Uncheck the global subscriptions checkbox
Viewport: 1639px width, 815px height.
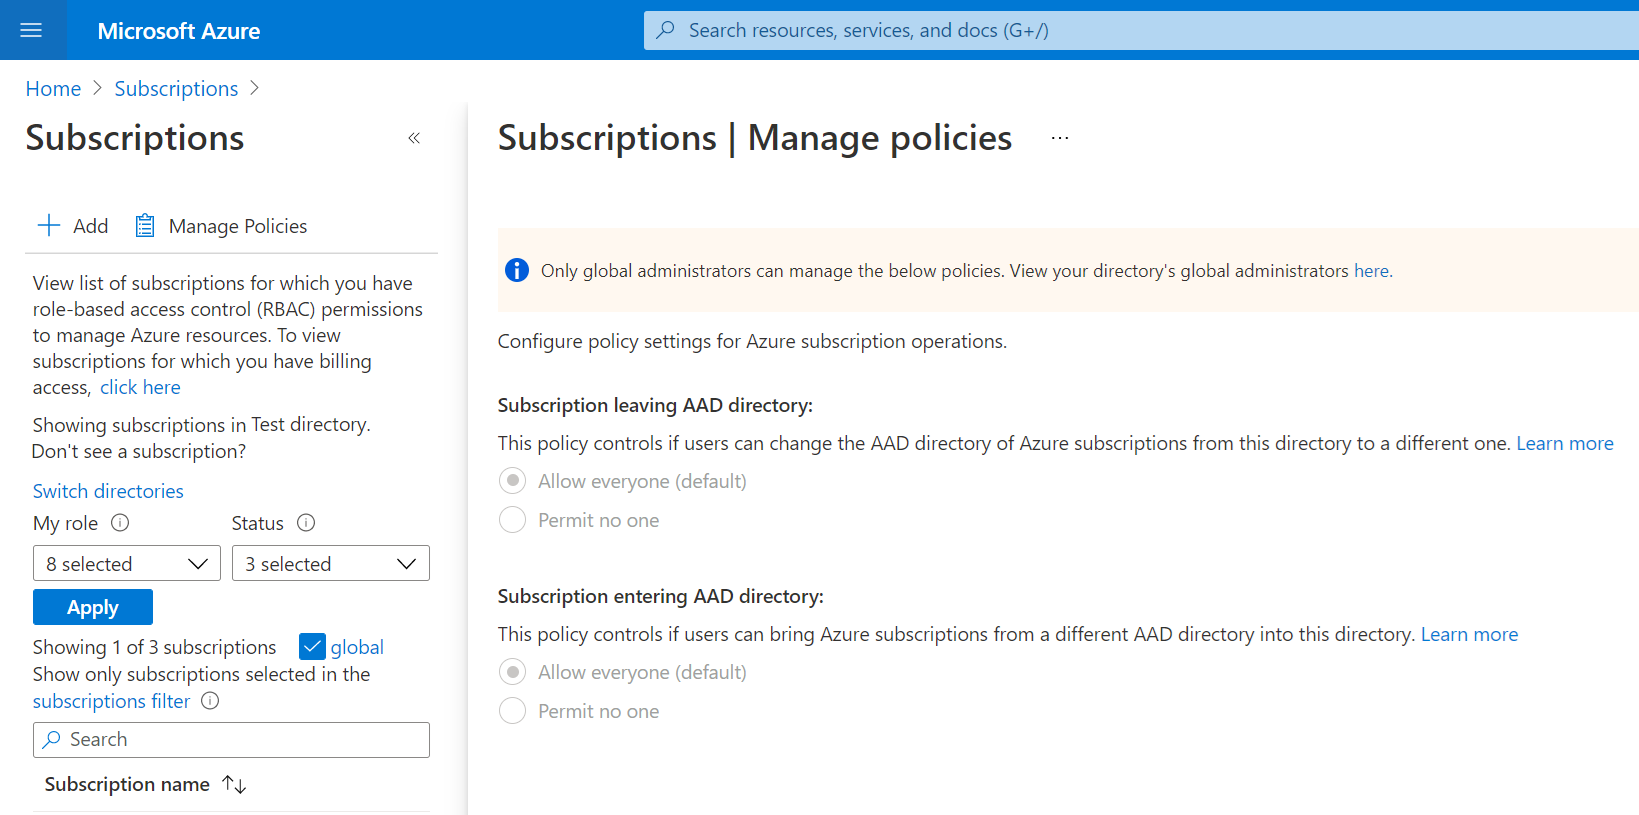[312, 647]
